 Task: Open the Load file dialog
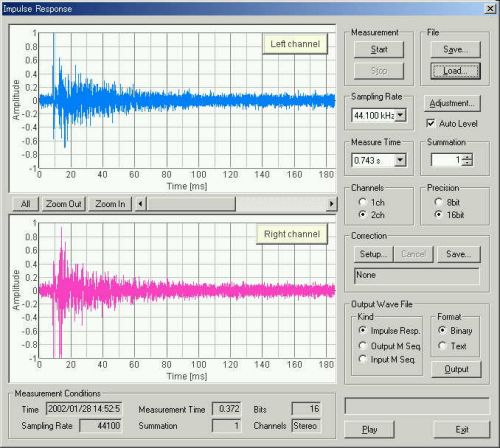455,71
